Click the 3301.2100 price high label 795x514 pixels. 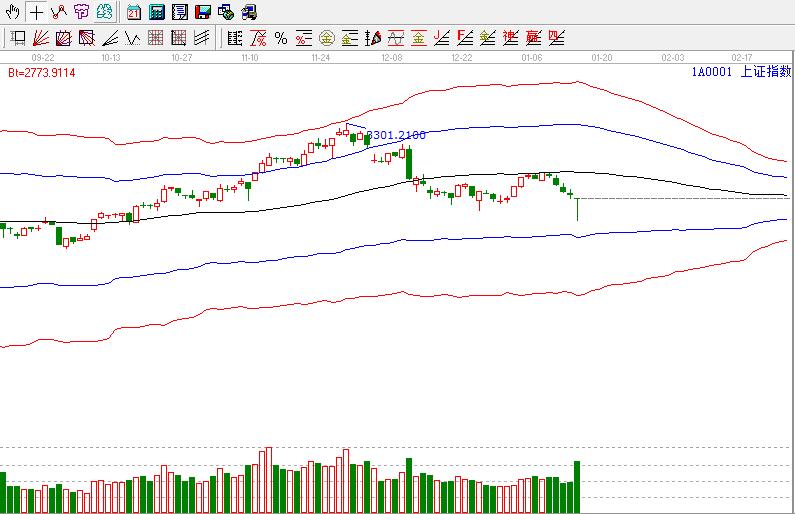tap(396, 134)
